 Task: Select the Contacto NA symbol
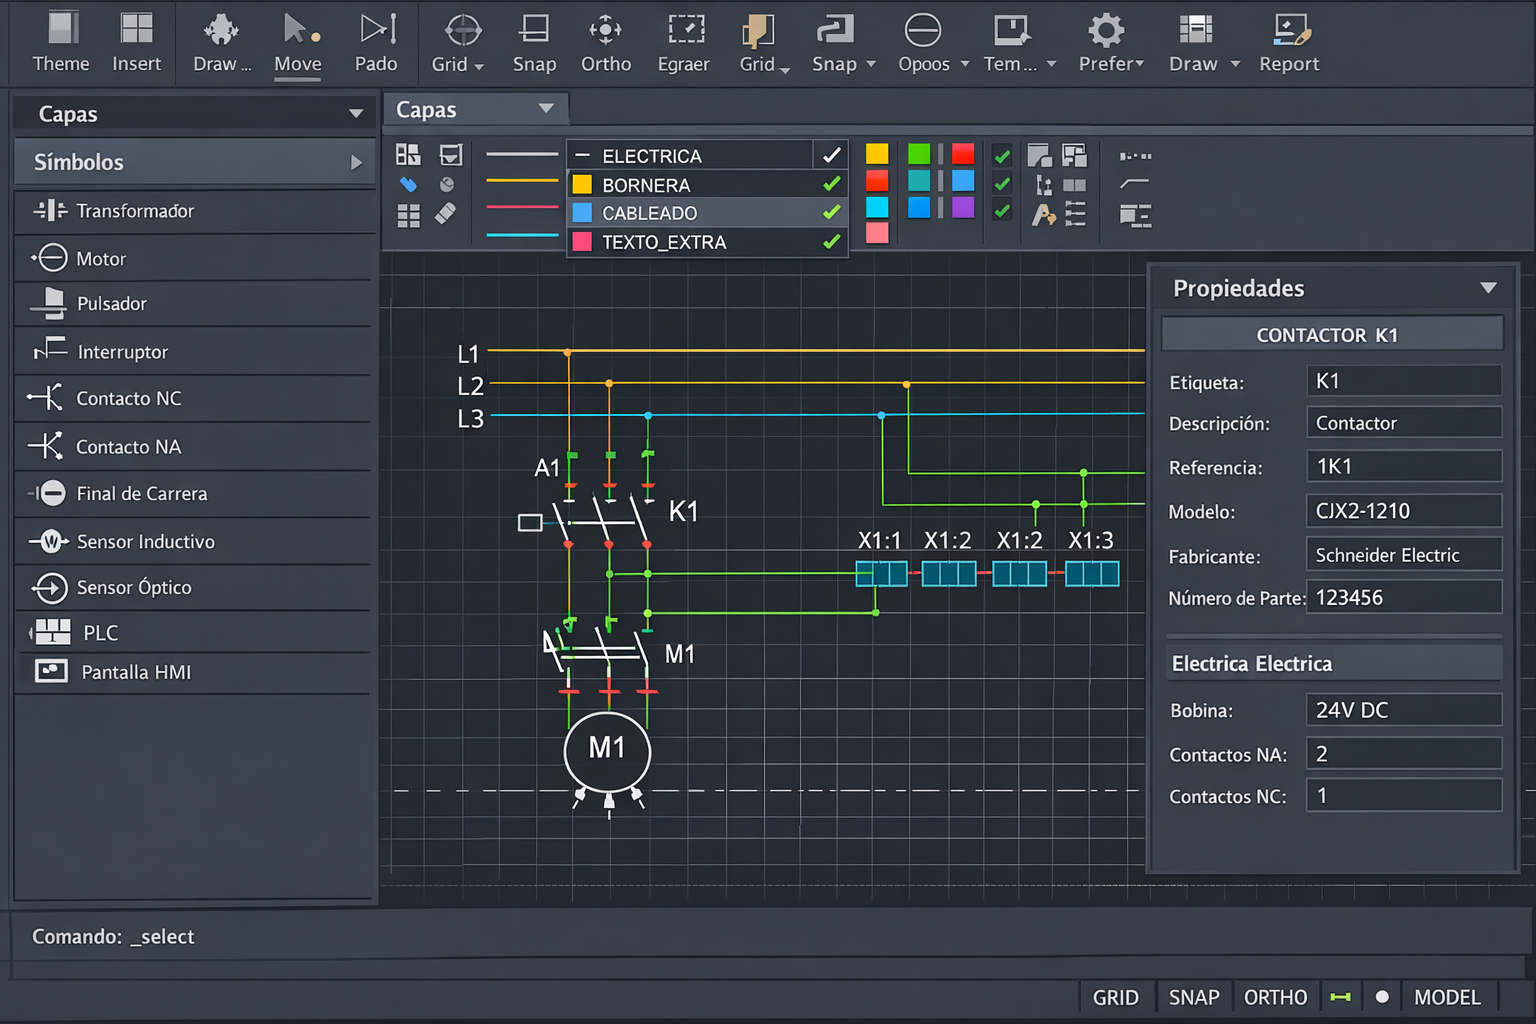coord(194,446)
